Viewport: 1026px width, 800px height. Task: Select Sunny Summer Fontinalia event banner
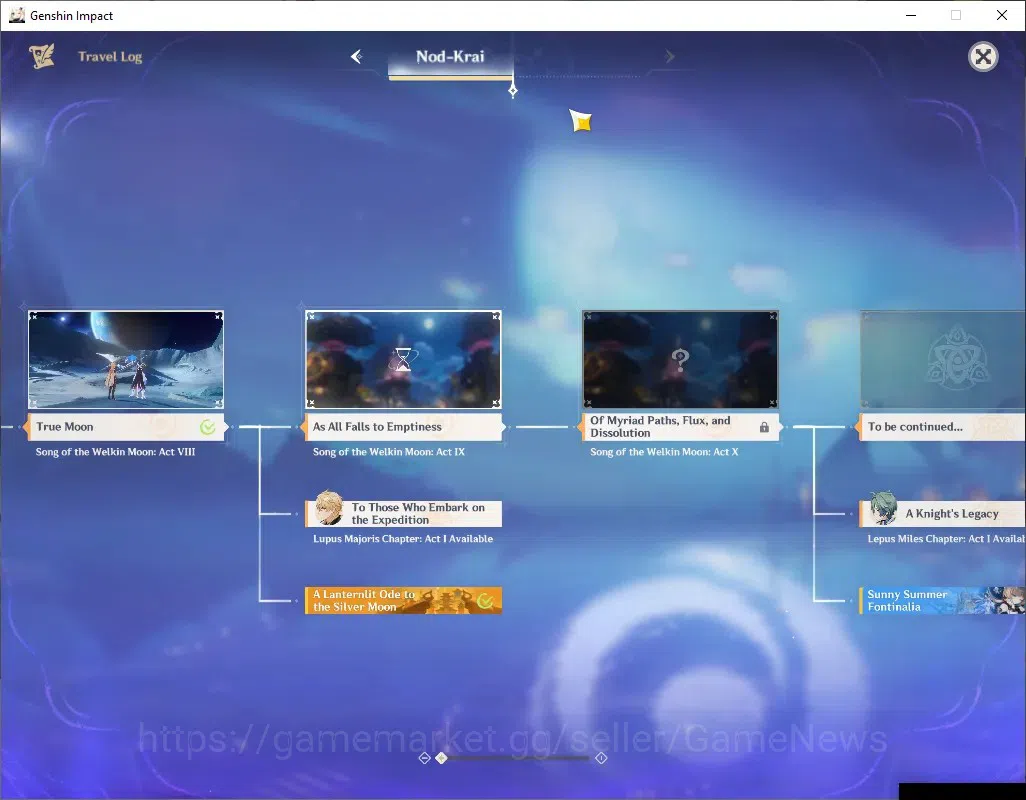click(942, 600)
